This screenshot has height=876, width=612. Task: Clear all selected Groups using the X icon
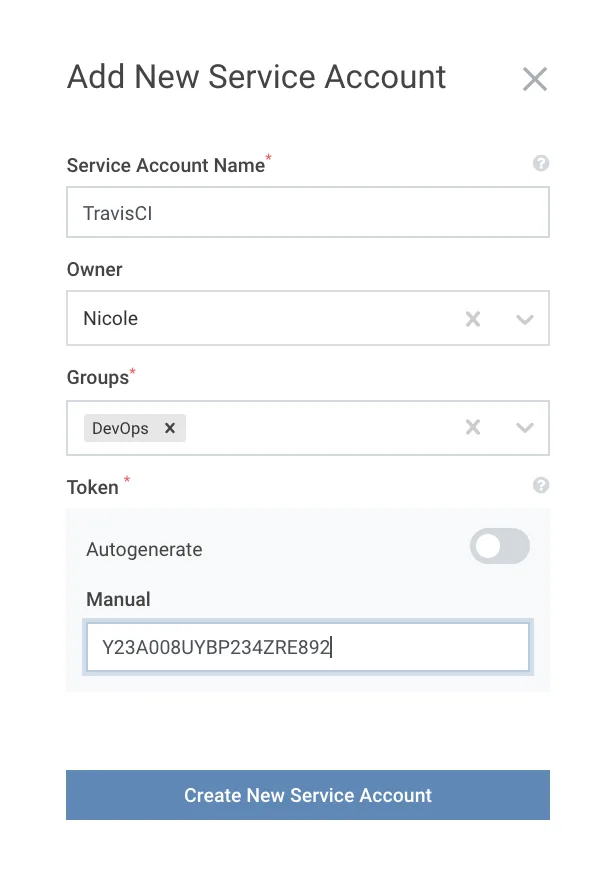[472, 427]
